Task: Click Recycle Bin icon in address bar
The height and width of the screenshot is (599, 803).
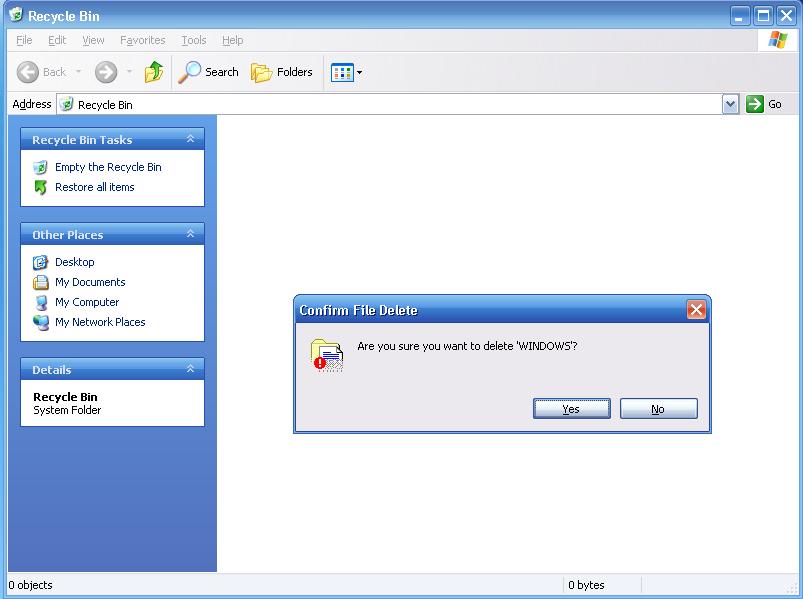Action: click(66, 104)
